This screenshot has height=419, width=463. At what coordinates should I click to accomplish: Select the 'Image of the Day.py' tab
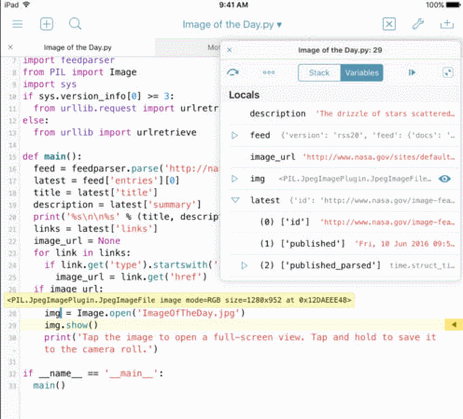click(78, 47)
